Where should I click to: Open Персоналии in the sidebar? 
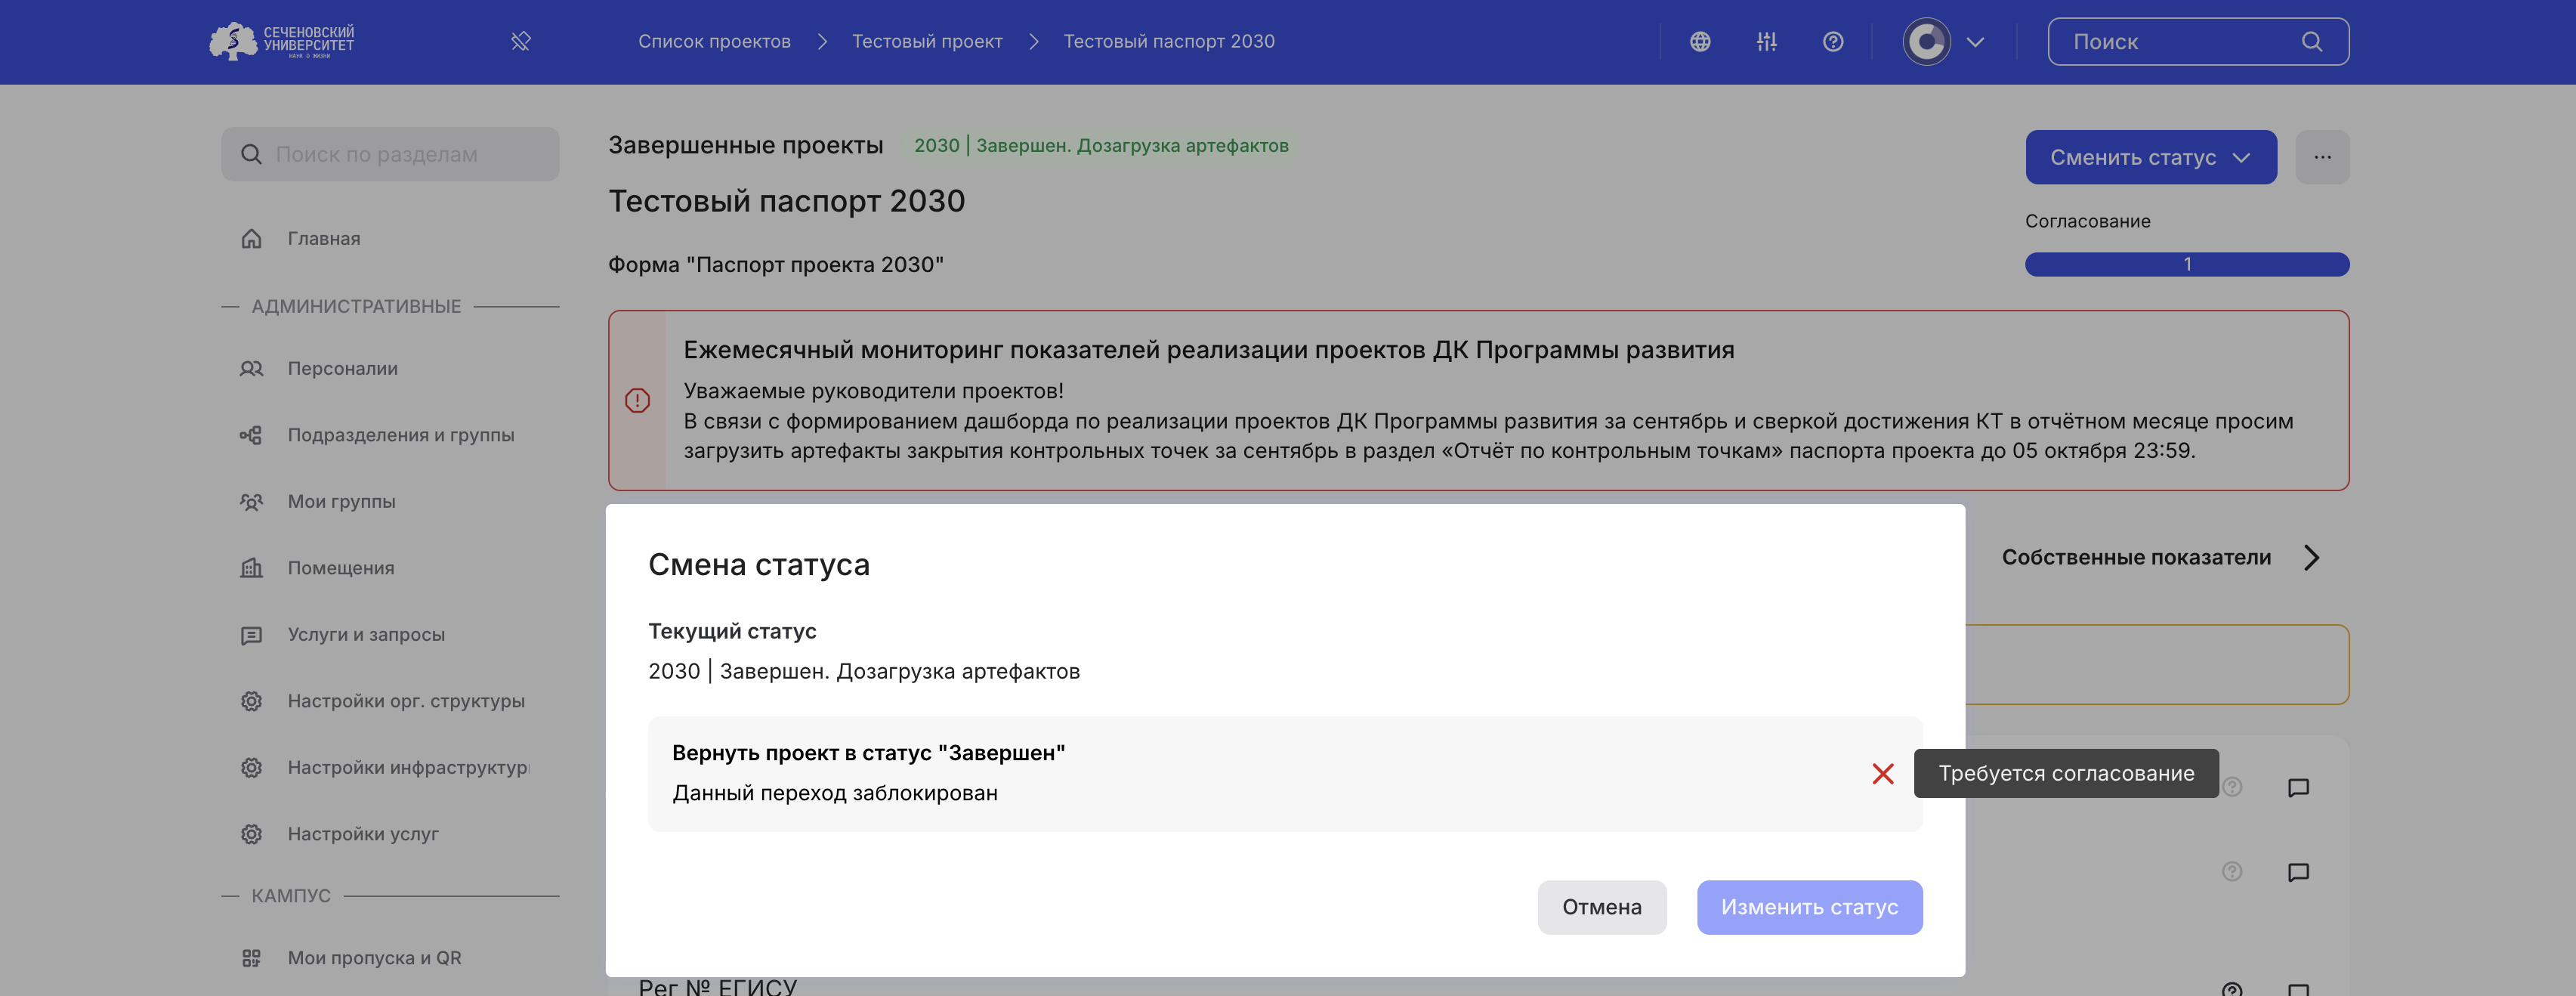(342, 369)
